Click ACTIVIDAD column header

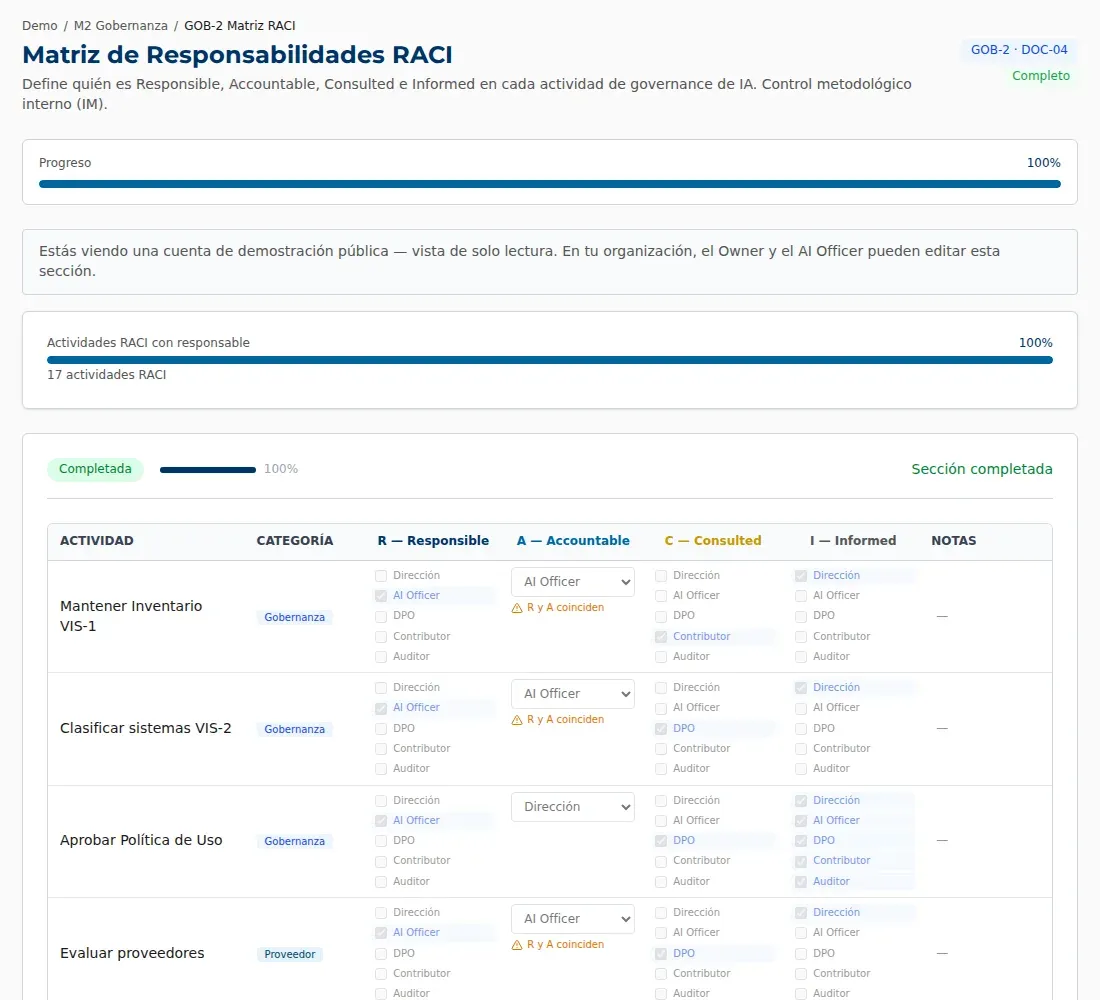[x=97, y=541]
